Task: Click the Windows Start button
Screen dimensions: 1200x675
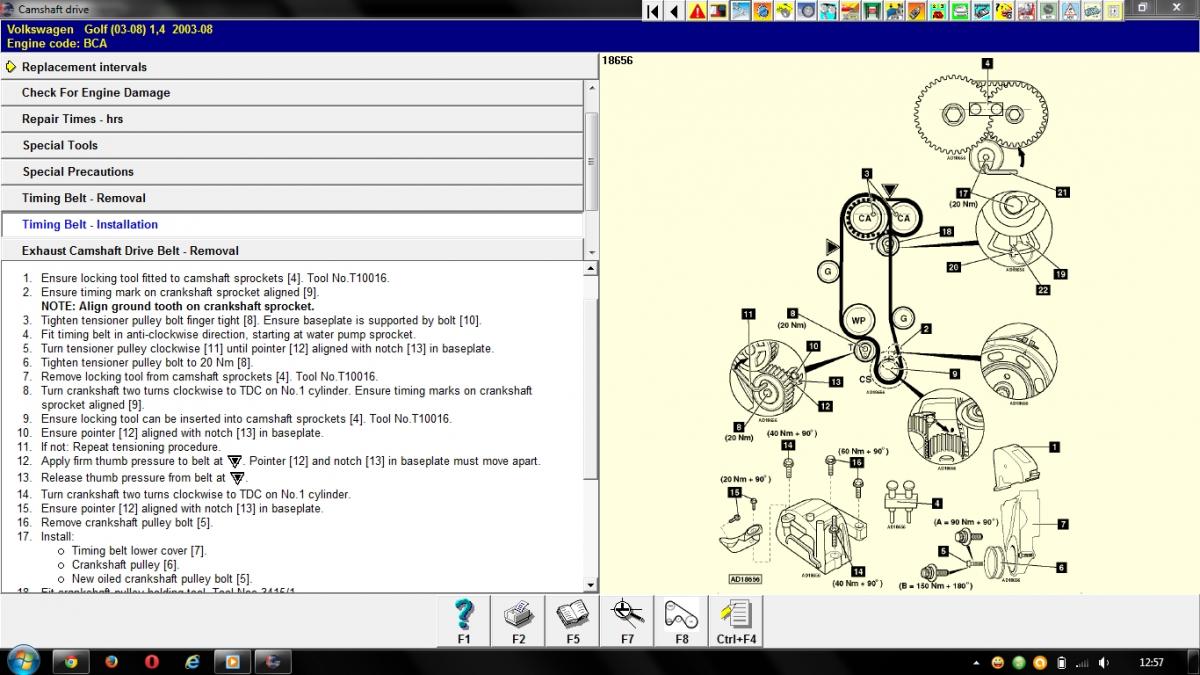Action: coord(22,661)
